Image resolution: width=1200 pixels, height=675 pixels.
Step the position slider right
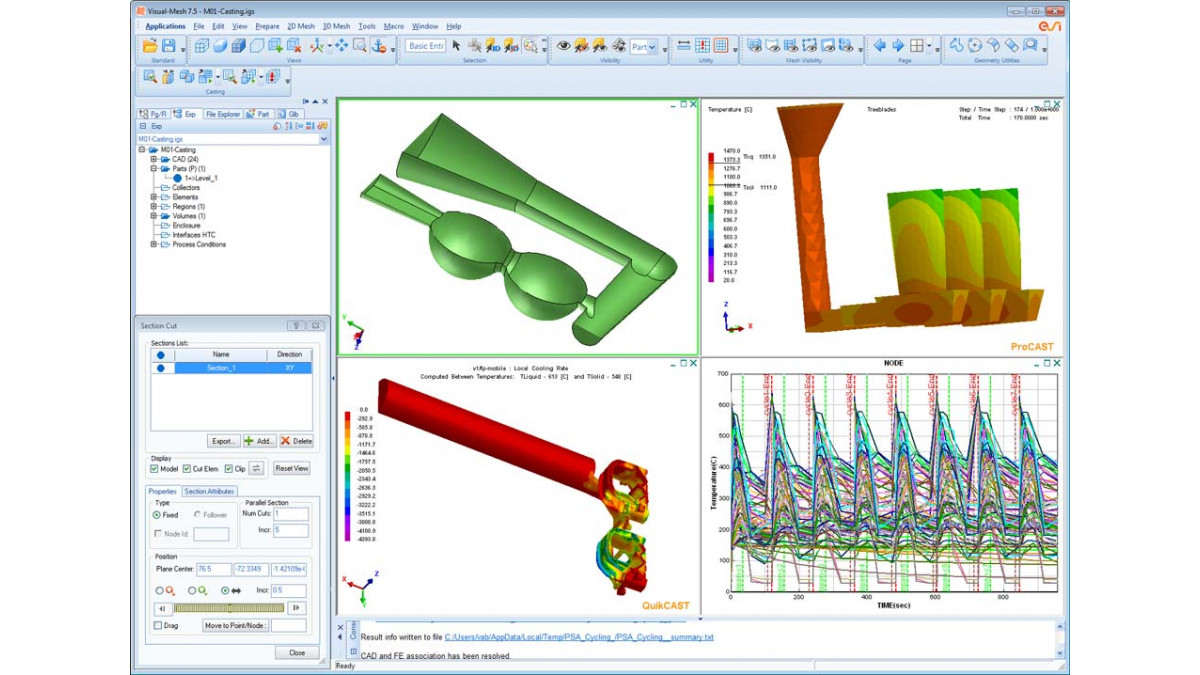tap(297, 608)
